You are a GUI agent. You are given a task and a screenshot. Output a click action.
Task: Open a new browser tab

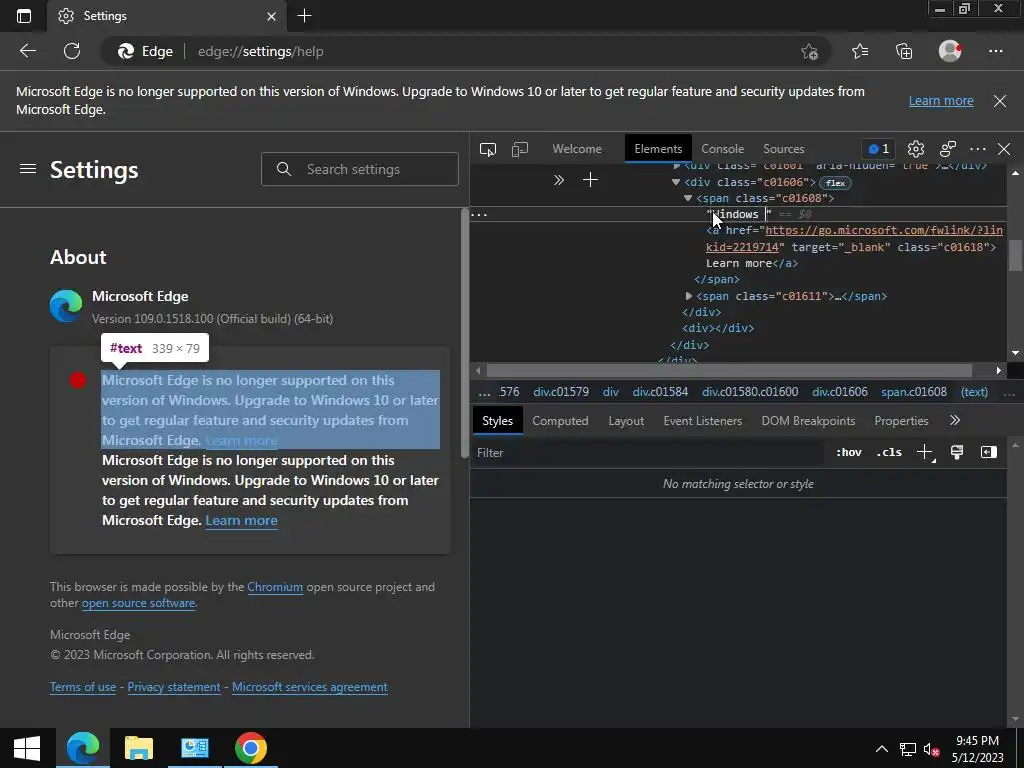coord(304,16)
